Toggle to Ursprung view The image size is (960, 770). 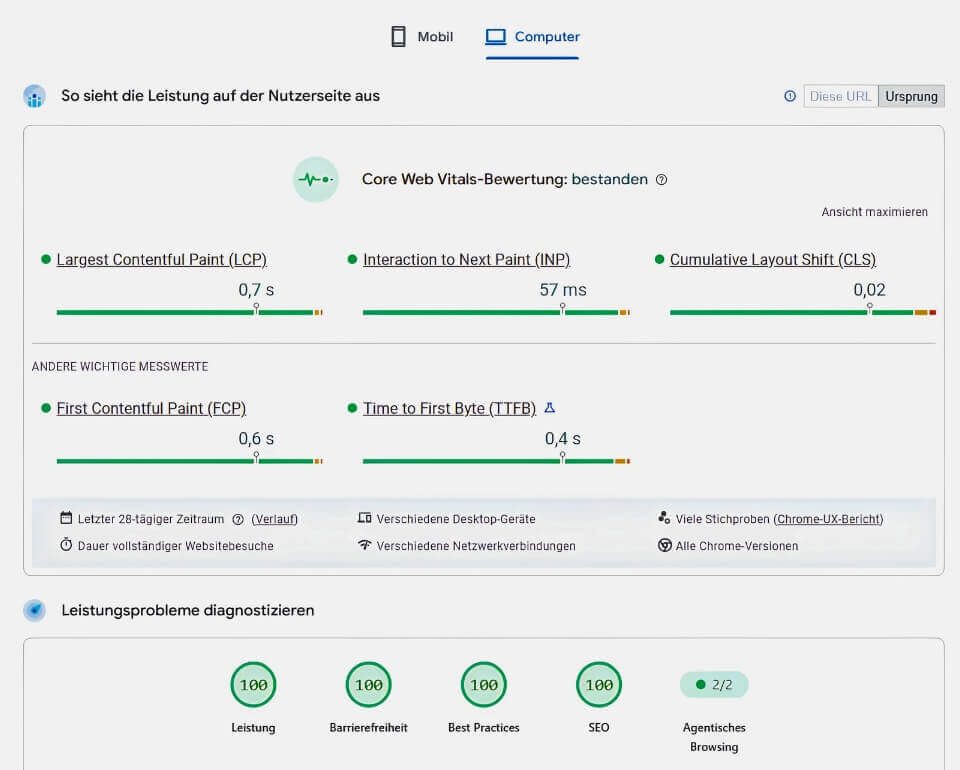tap(911, 96)
